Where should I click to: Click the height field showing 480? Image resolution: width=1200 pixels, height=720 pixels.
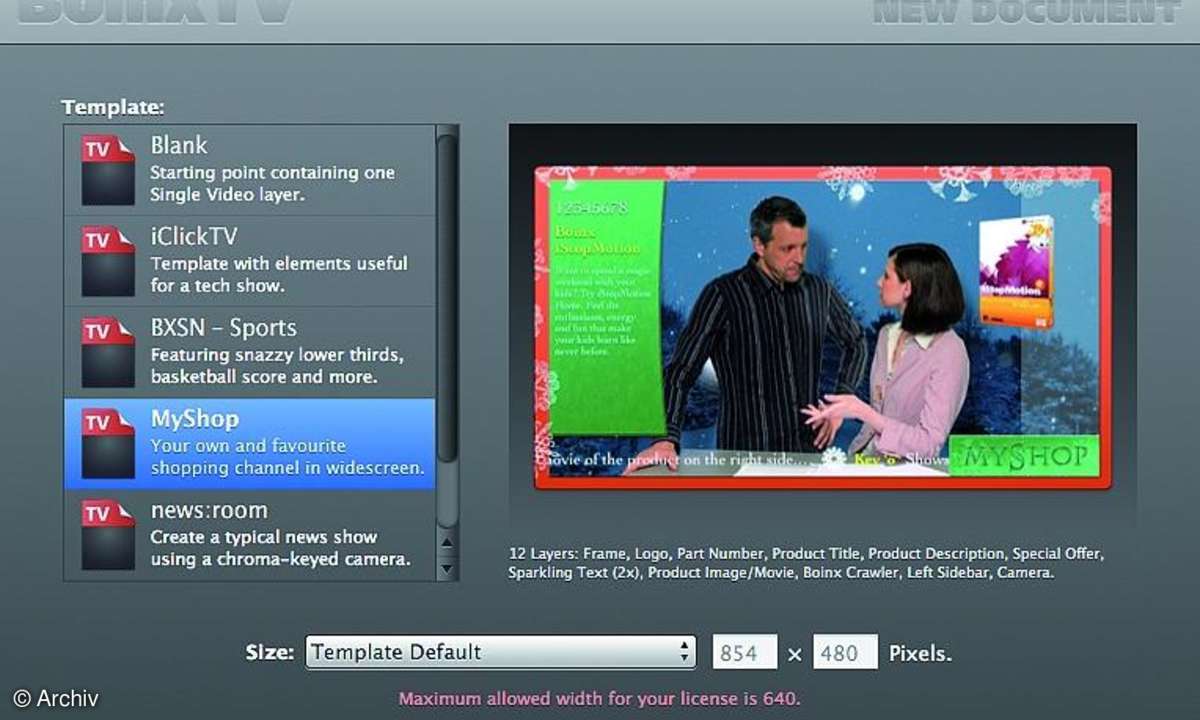tap(845, 652)
